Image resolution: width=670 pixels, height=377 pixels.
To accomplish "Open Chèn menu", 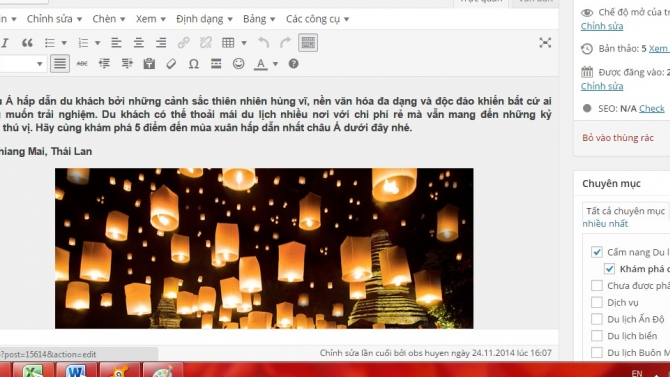I will (x=109, y=19).
